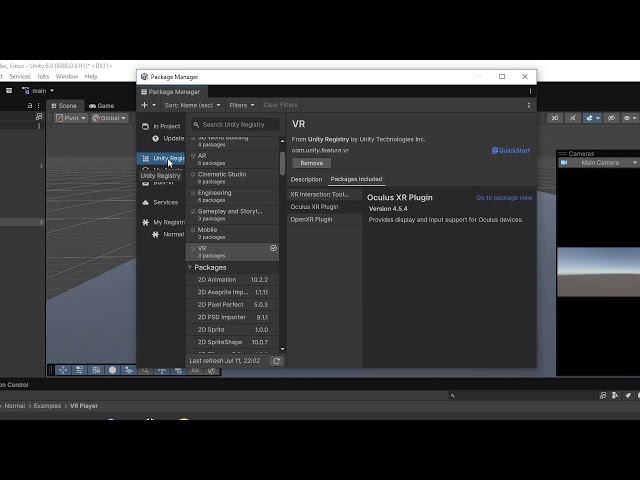Open the Pivot dropdown in Scene toolbar
Viewport: 640px width, 480px height.
71,118
